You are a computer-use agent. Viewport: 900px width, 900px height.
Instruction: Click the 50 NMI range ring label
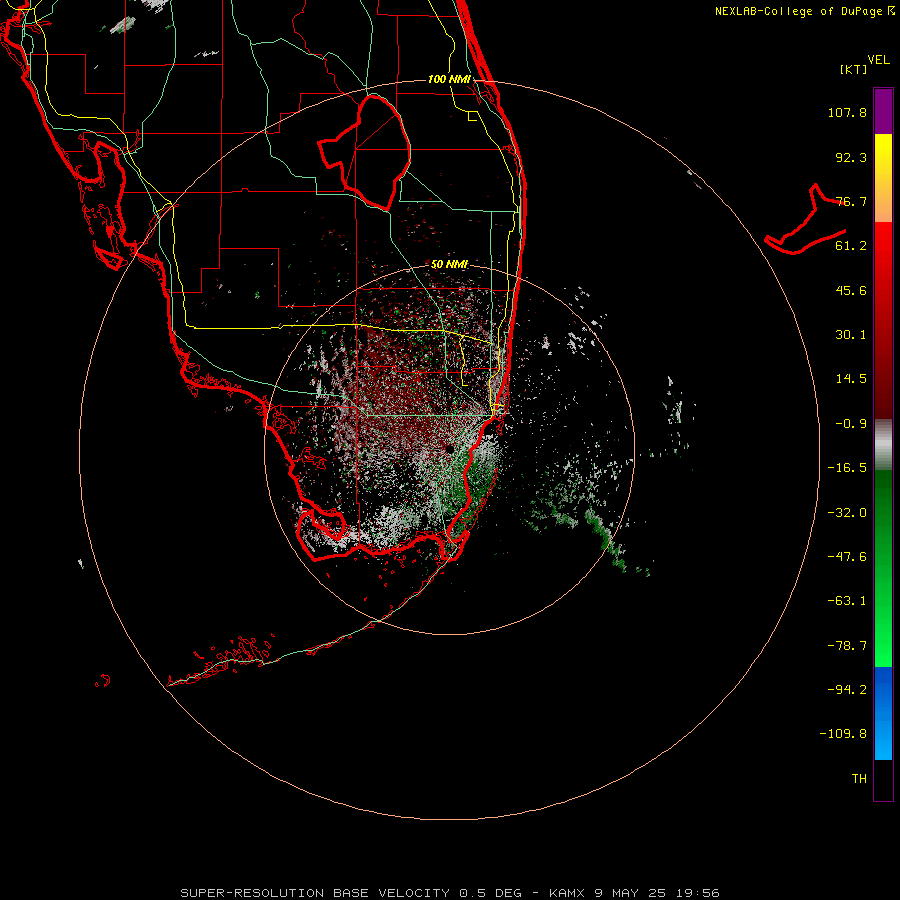pos(449,264)
